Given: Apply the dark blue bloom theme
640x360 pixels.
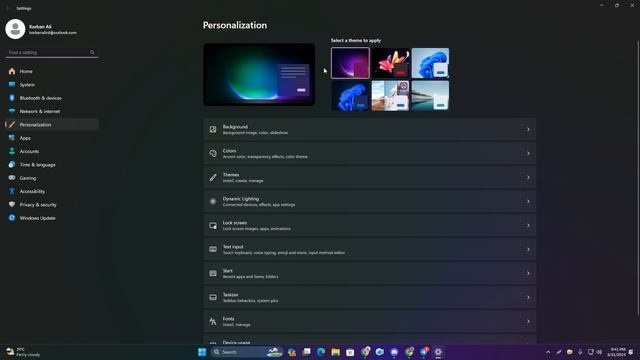Looking at the screenshot, I should [x=350, y=96].
